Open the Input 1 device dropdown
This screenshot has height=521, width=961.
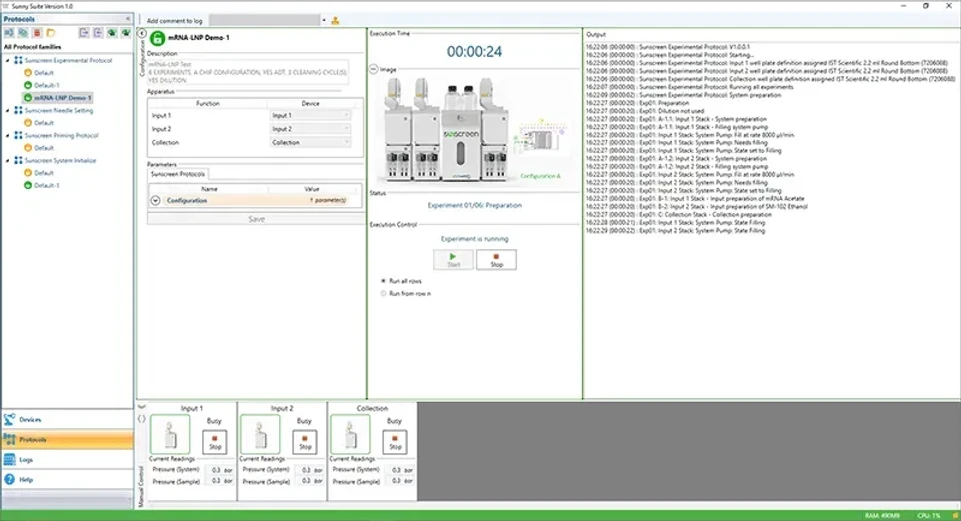point(310,116)
